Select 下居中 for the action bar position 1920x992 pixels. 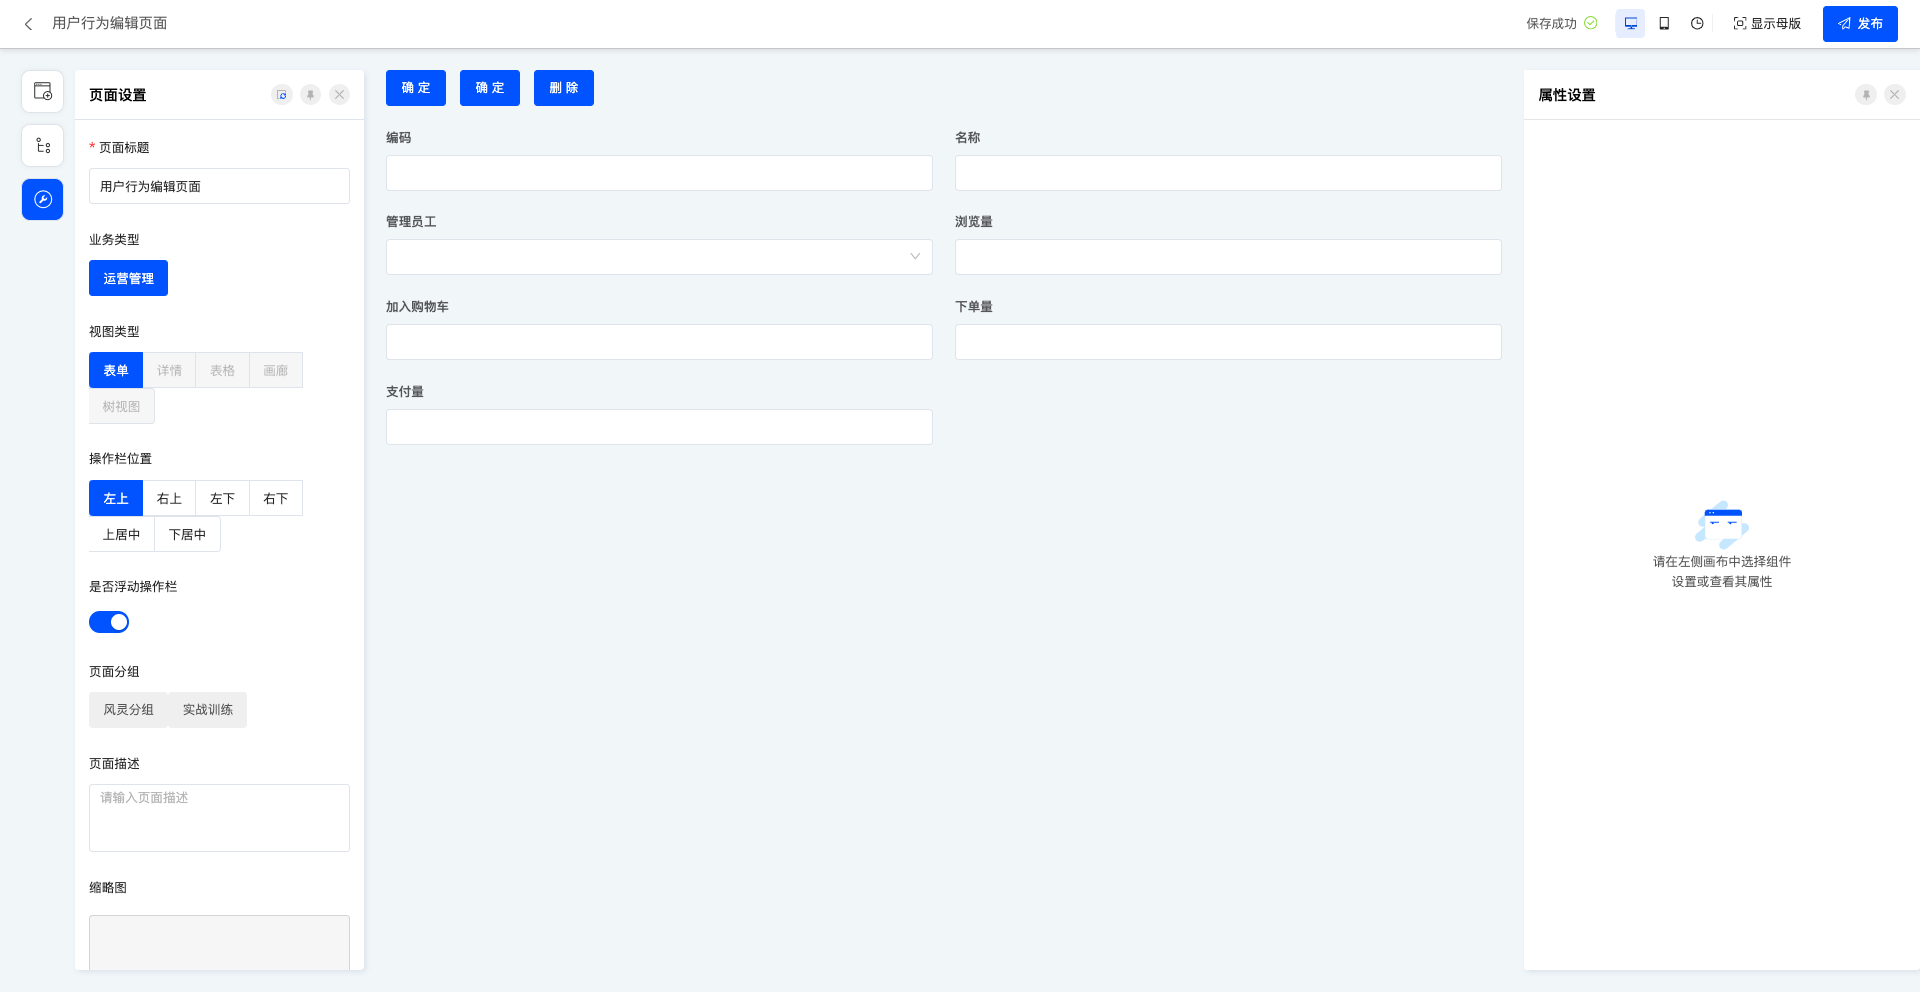pos(187,534)
